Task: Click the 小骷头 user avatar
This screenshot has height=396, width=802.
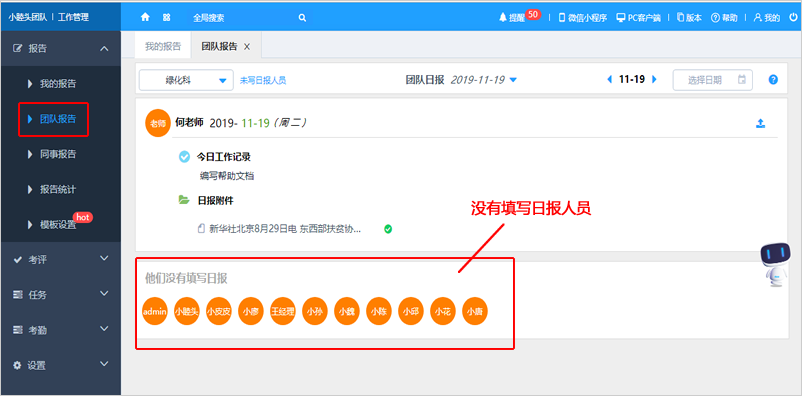Action: [187, 311]
